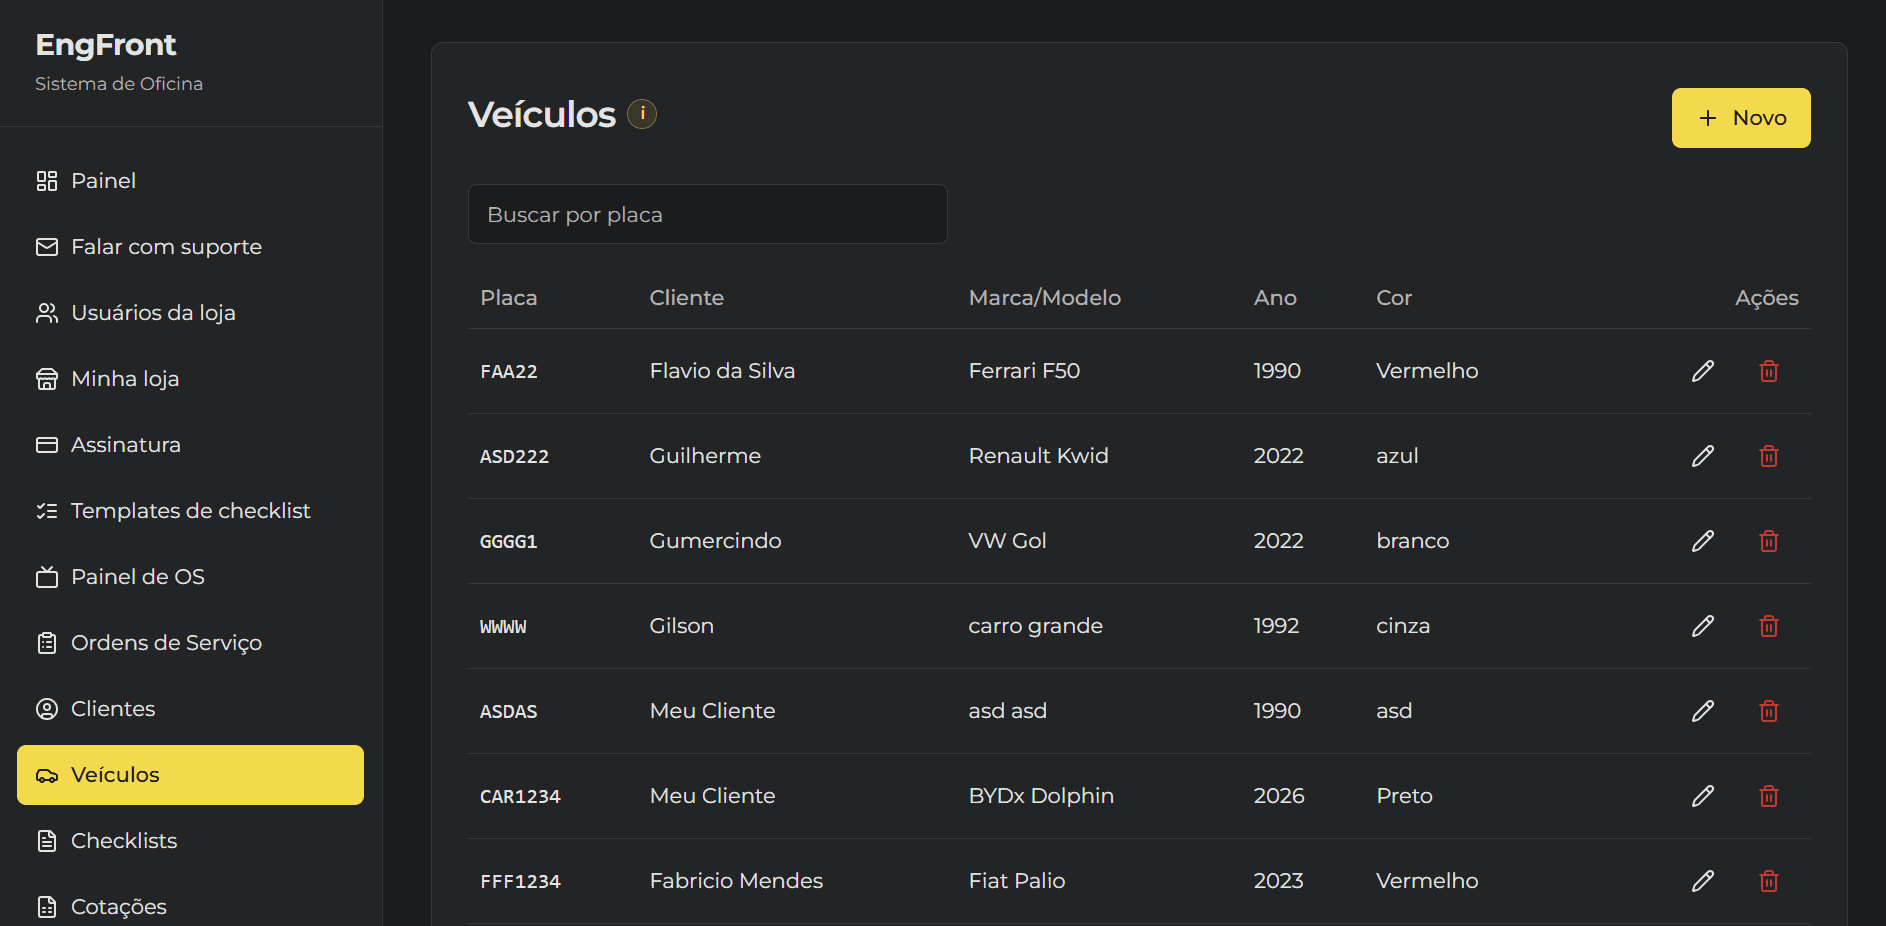Viewport: 1886px width, 926px height.
Task: Open the Cotações section
Action: (x=118, y=906)
